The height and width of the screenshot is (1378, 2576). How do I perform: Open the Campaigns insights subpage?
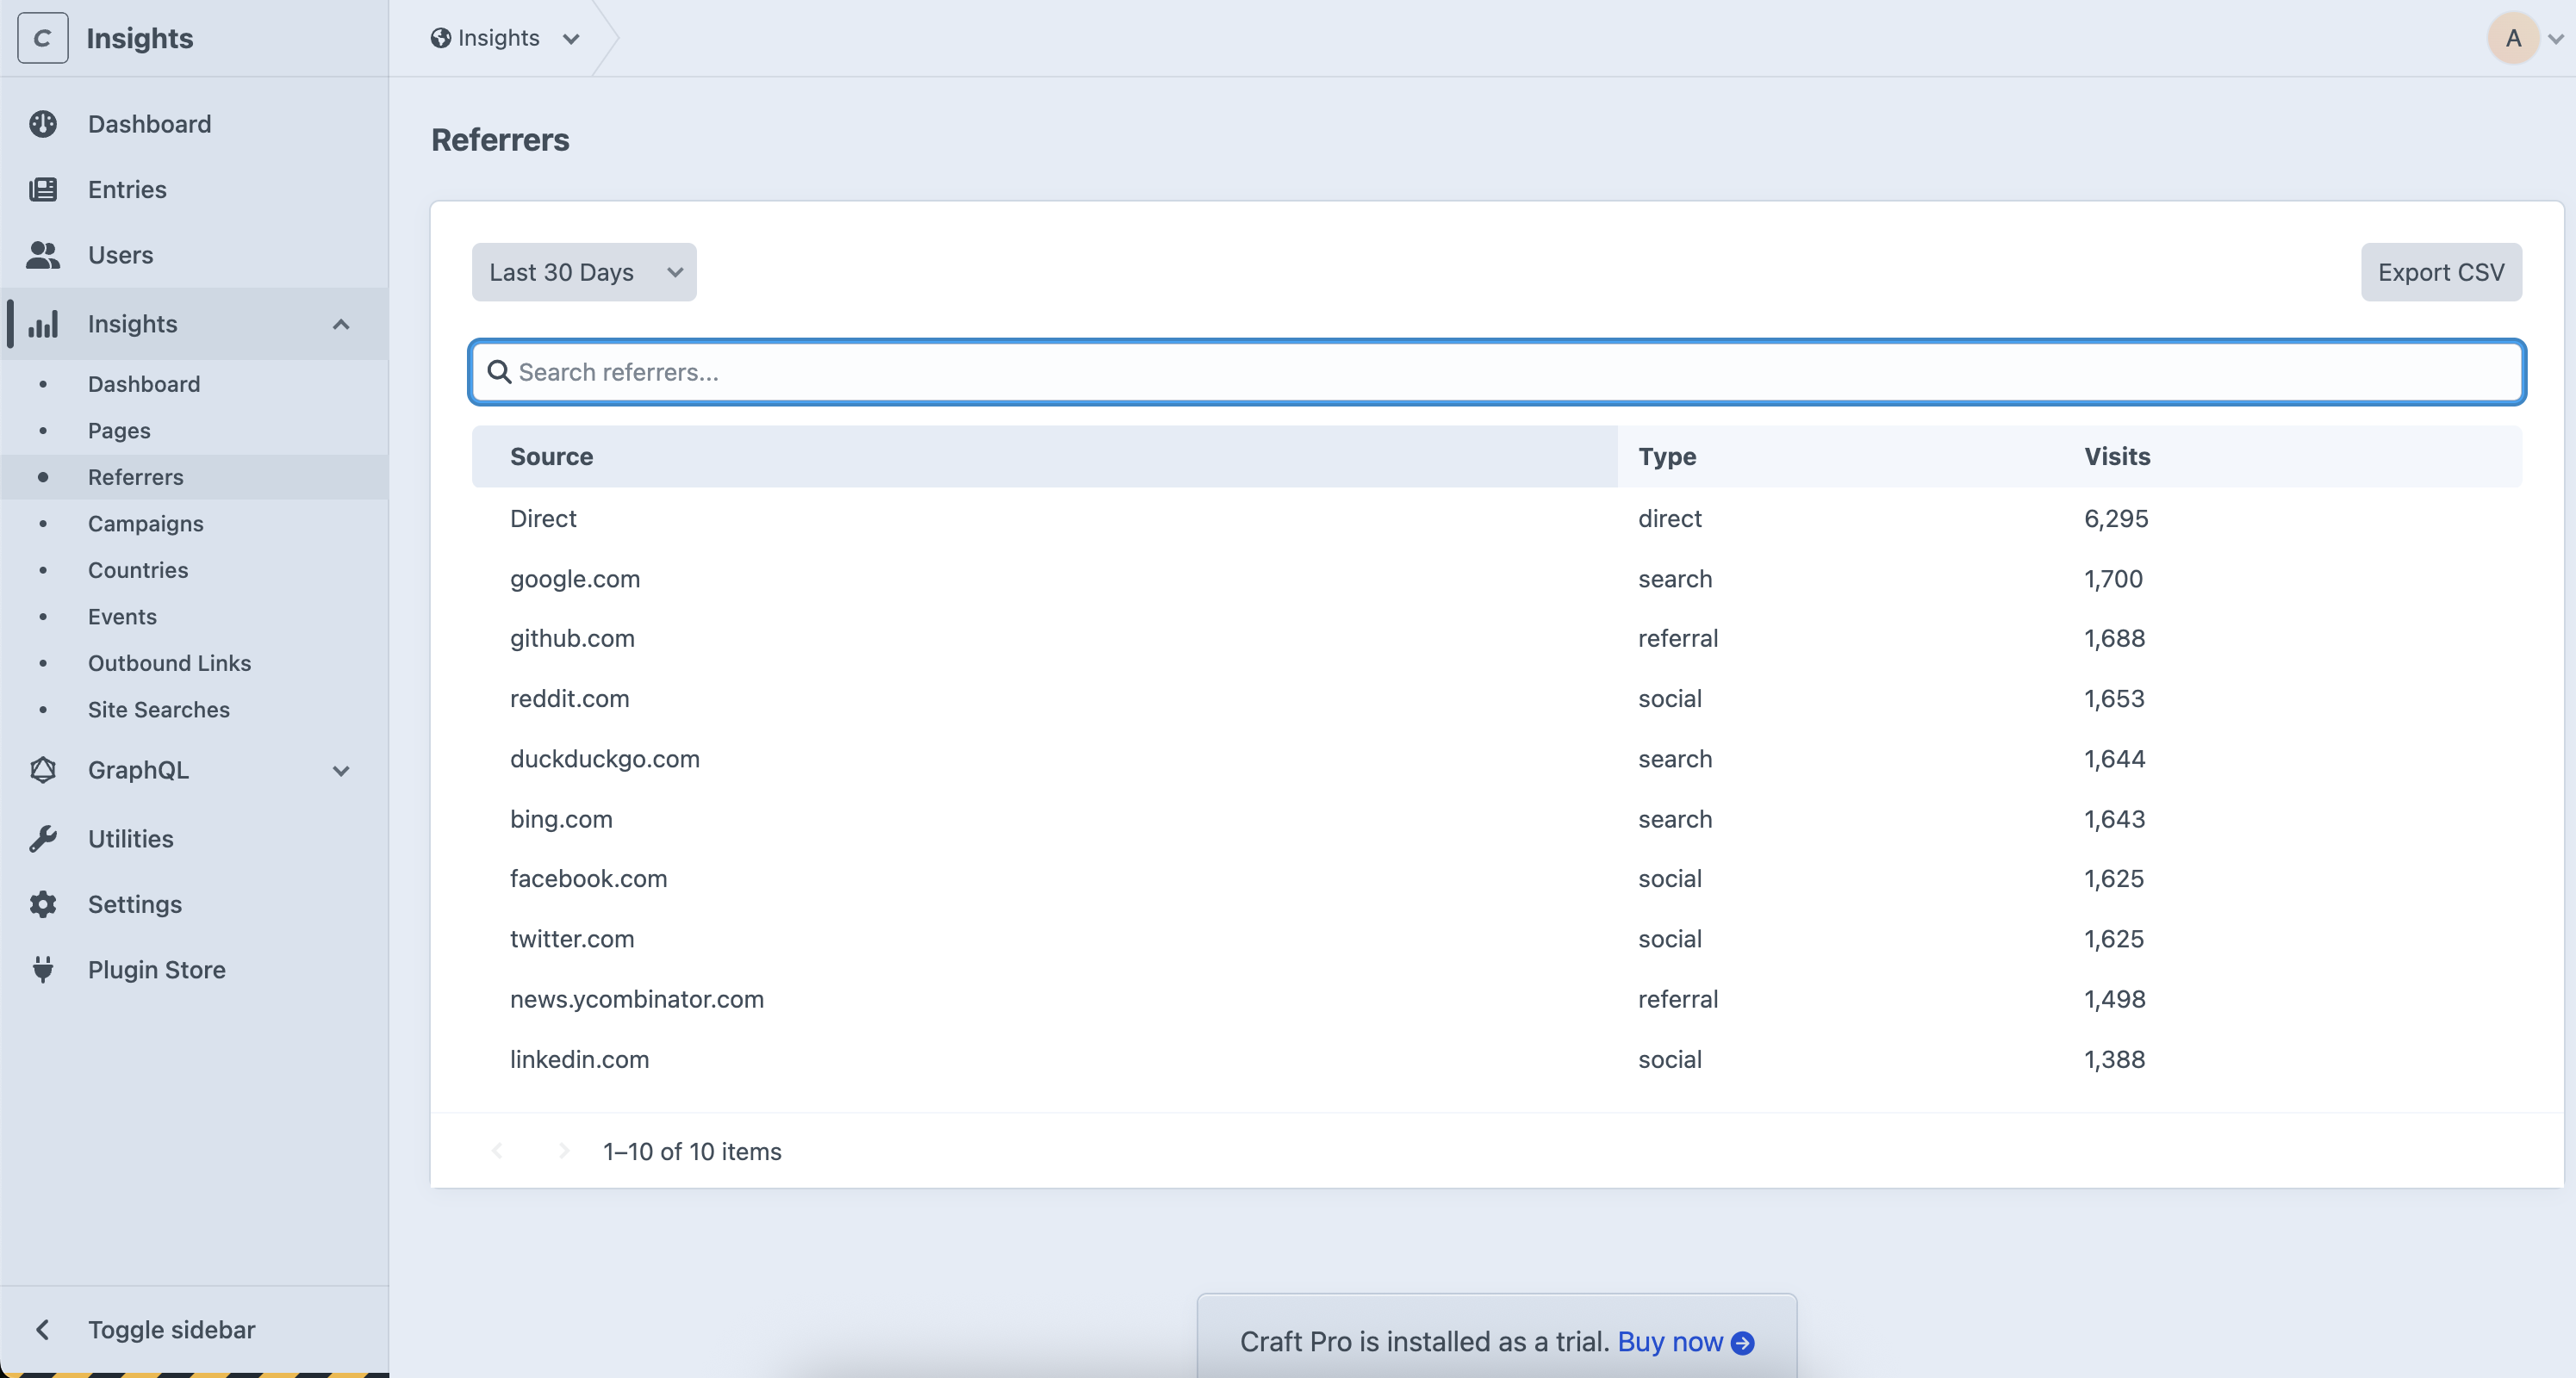[x=145, y=523]
